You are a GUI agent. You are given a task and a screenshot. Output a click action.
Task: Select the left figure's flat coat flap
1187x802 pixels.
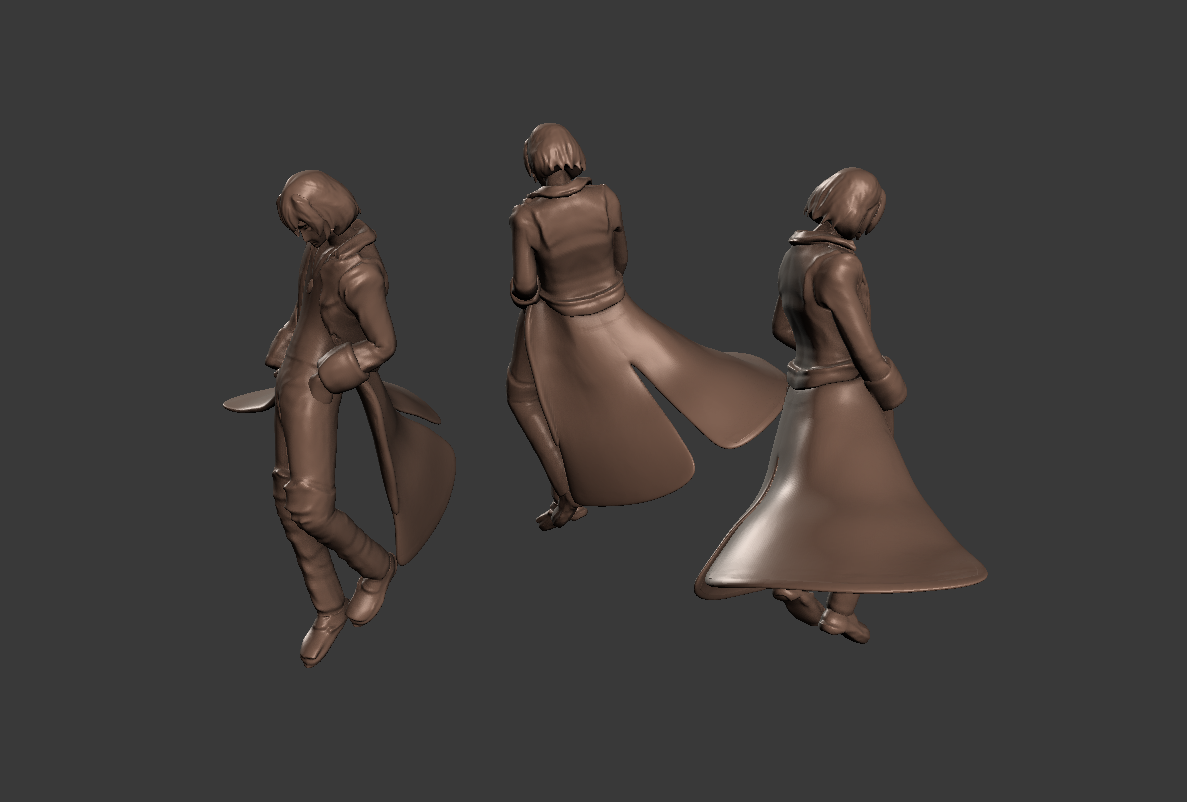click(248, 400)
